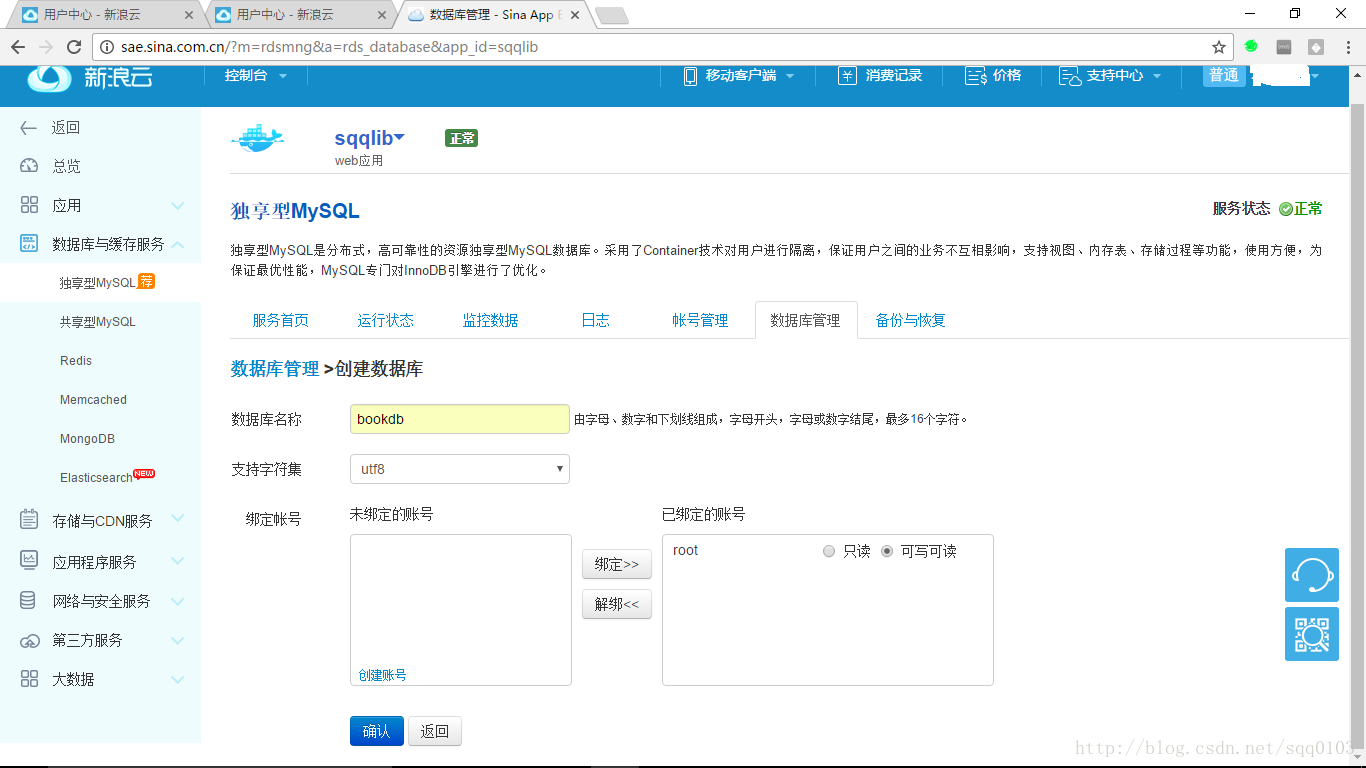1366x768 pixels.
Task: Switch to second 用户中心 - 新浪云 browser tab
Action: 298,15
